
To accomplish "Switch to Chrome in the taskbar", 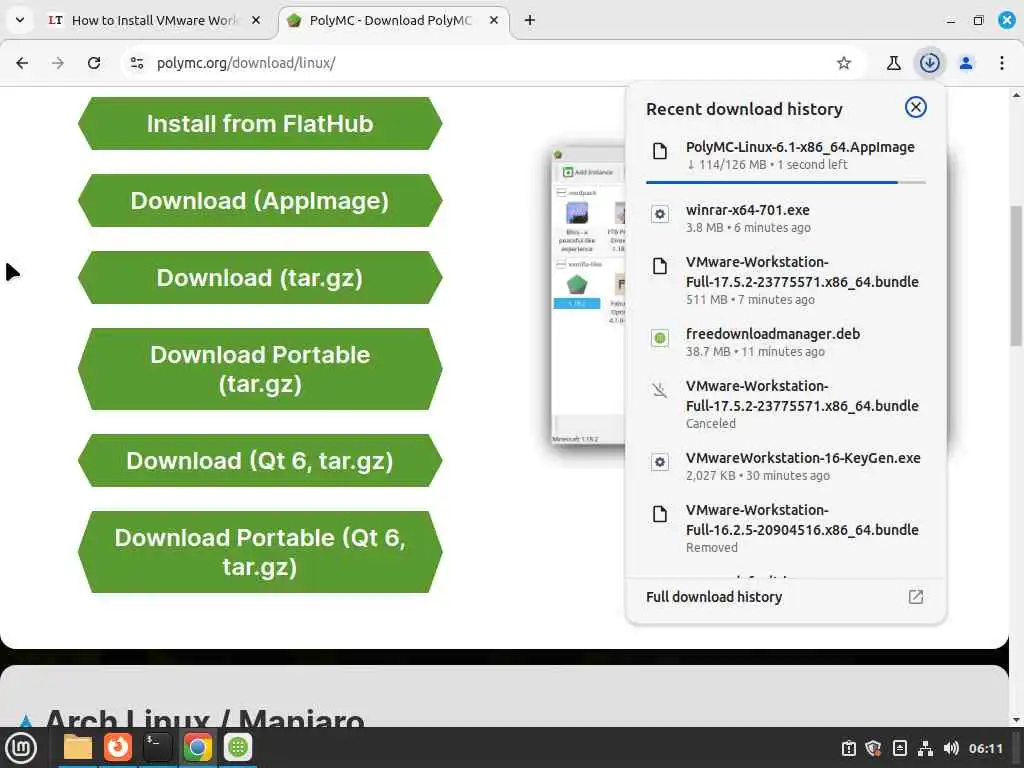I will coord(197,747).
